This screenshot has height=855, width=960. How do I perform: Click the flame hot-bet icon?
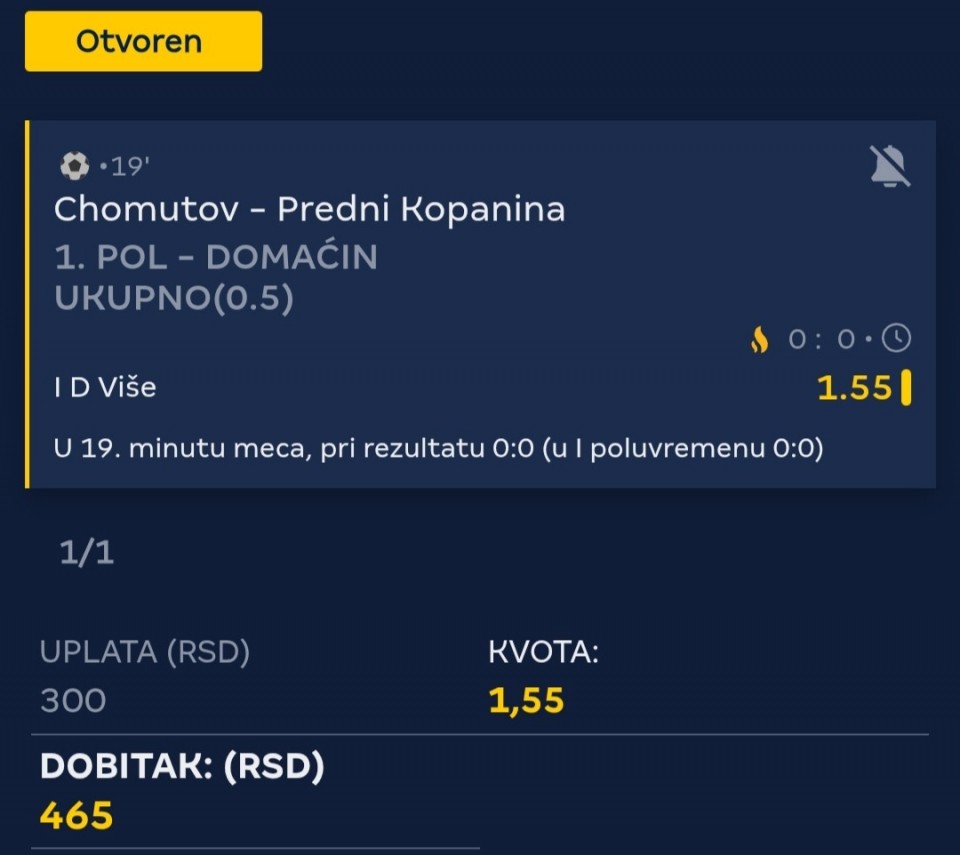click(760, 340)
